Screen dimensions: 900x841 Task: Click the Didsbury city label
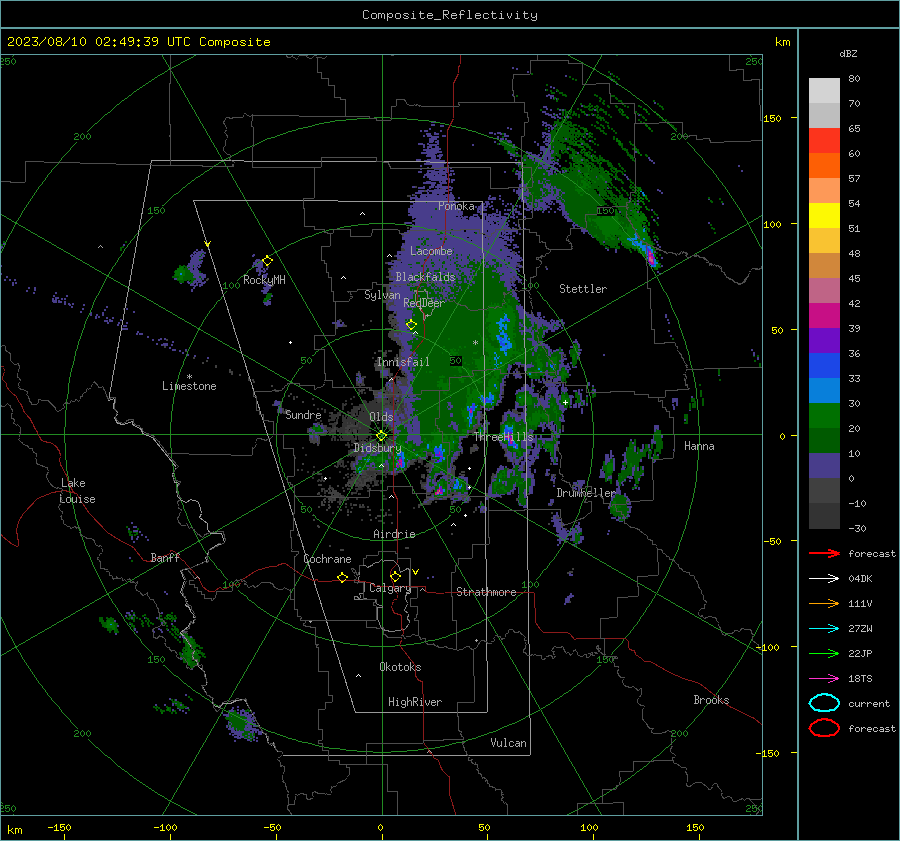coord(377,448)
